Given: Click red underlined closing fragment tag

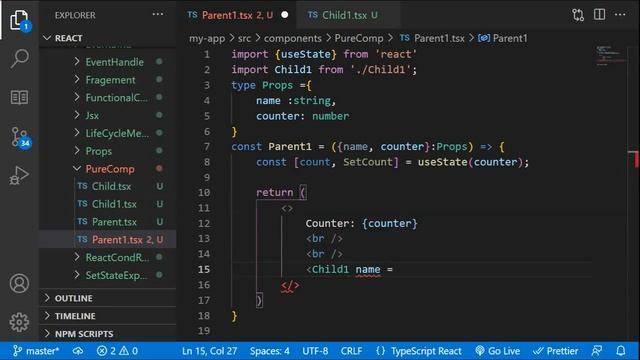Looking at the screenshot, I should click(289, 286).
